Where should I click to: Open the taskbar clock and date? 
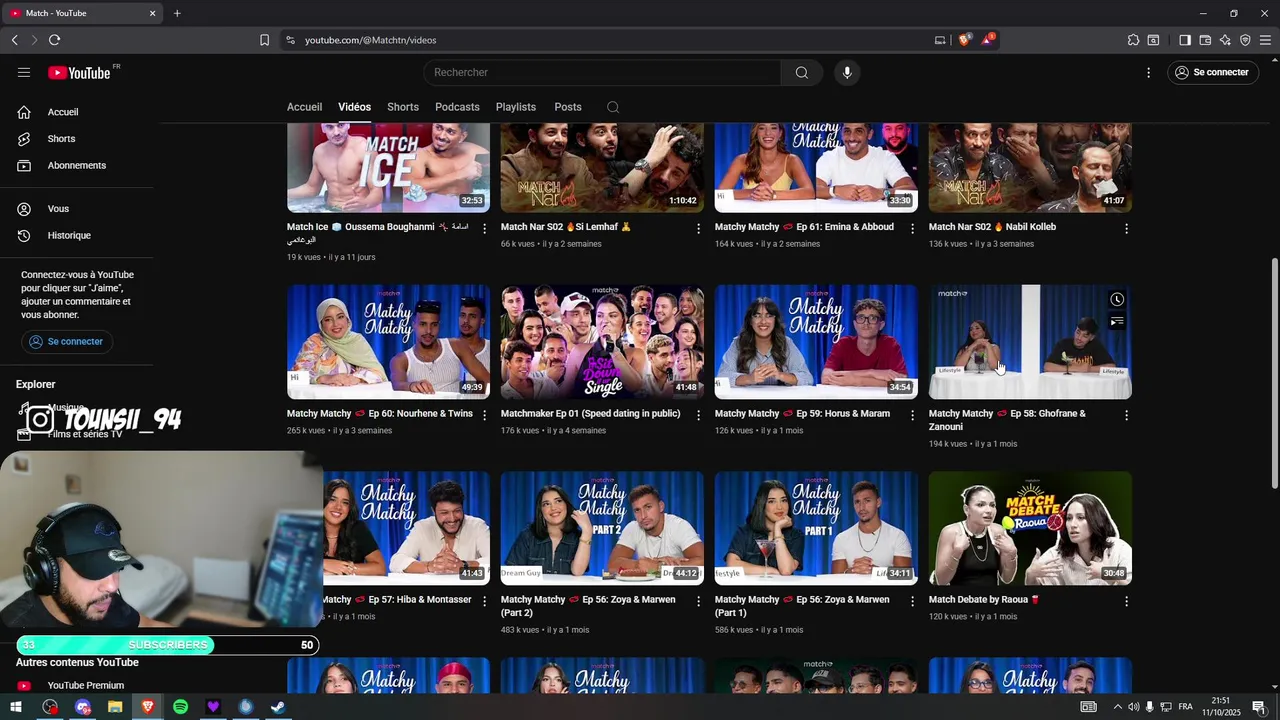(x=1221, y=707)
